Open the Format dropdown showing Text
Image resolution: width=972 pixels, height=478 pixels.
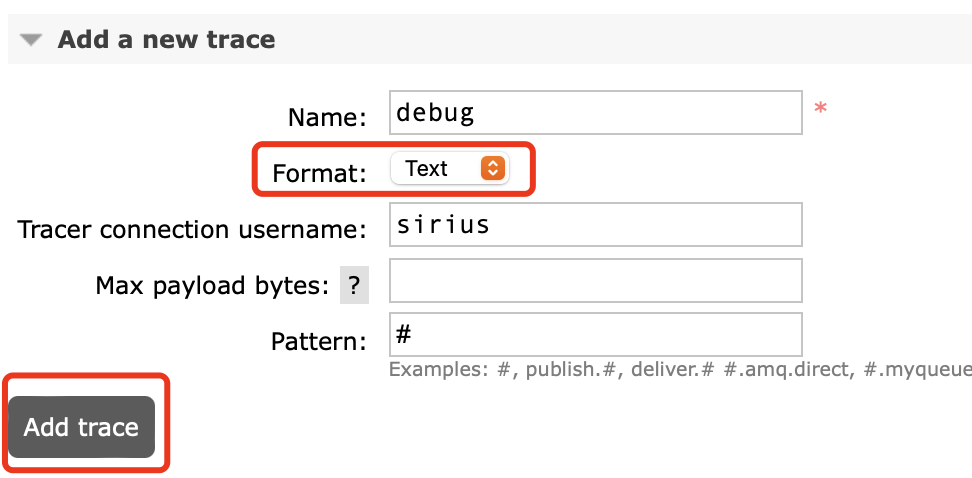coord(449,169)
